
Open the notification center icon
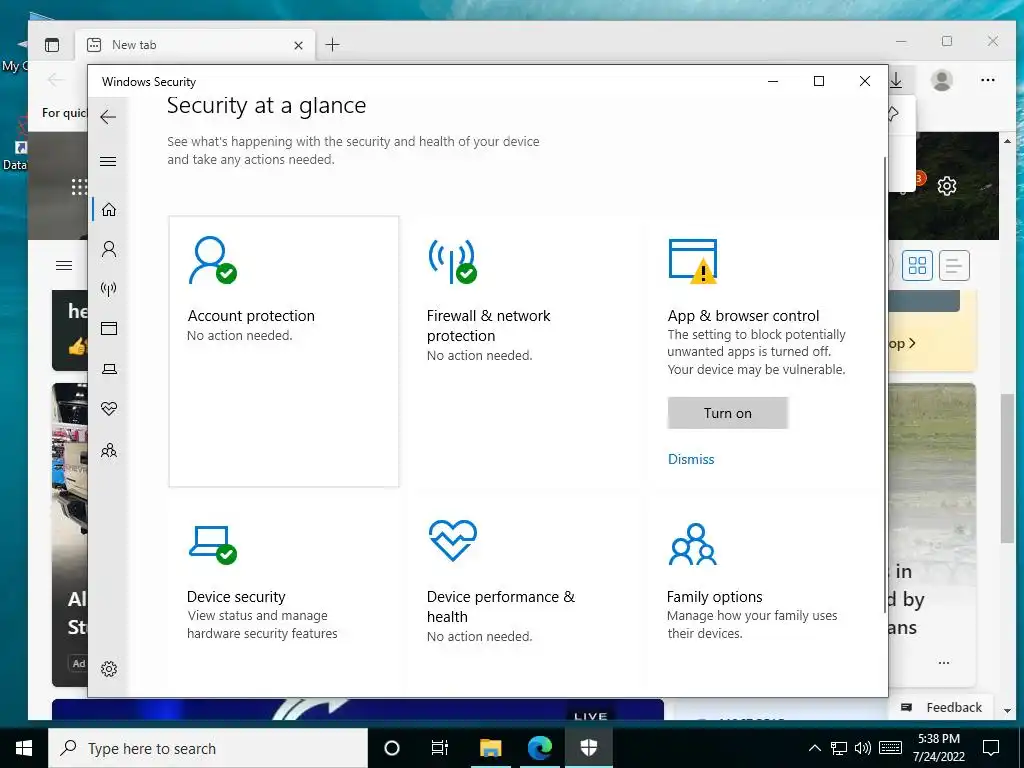(x=991, y=748)
